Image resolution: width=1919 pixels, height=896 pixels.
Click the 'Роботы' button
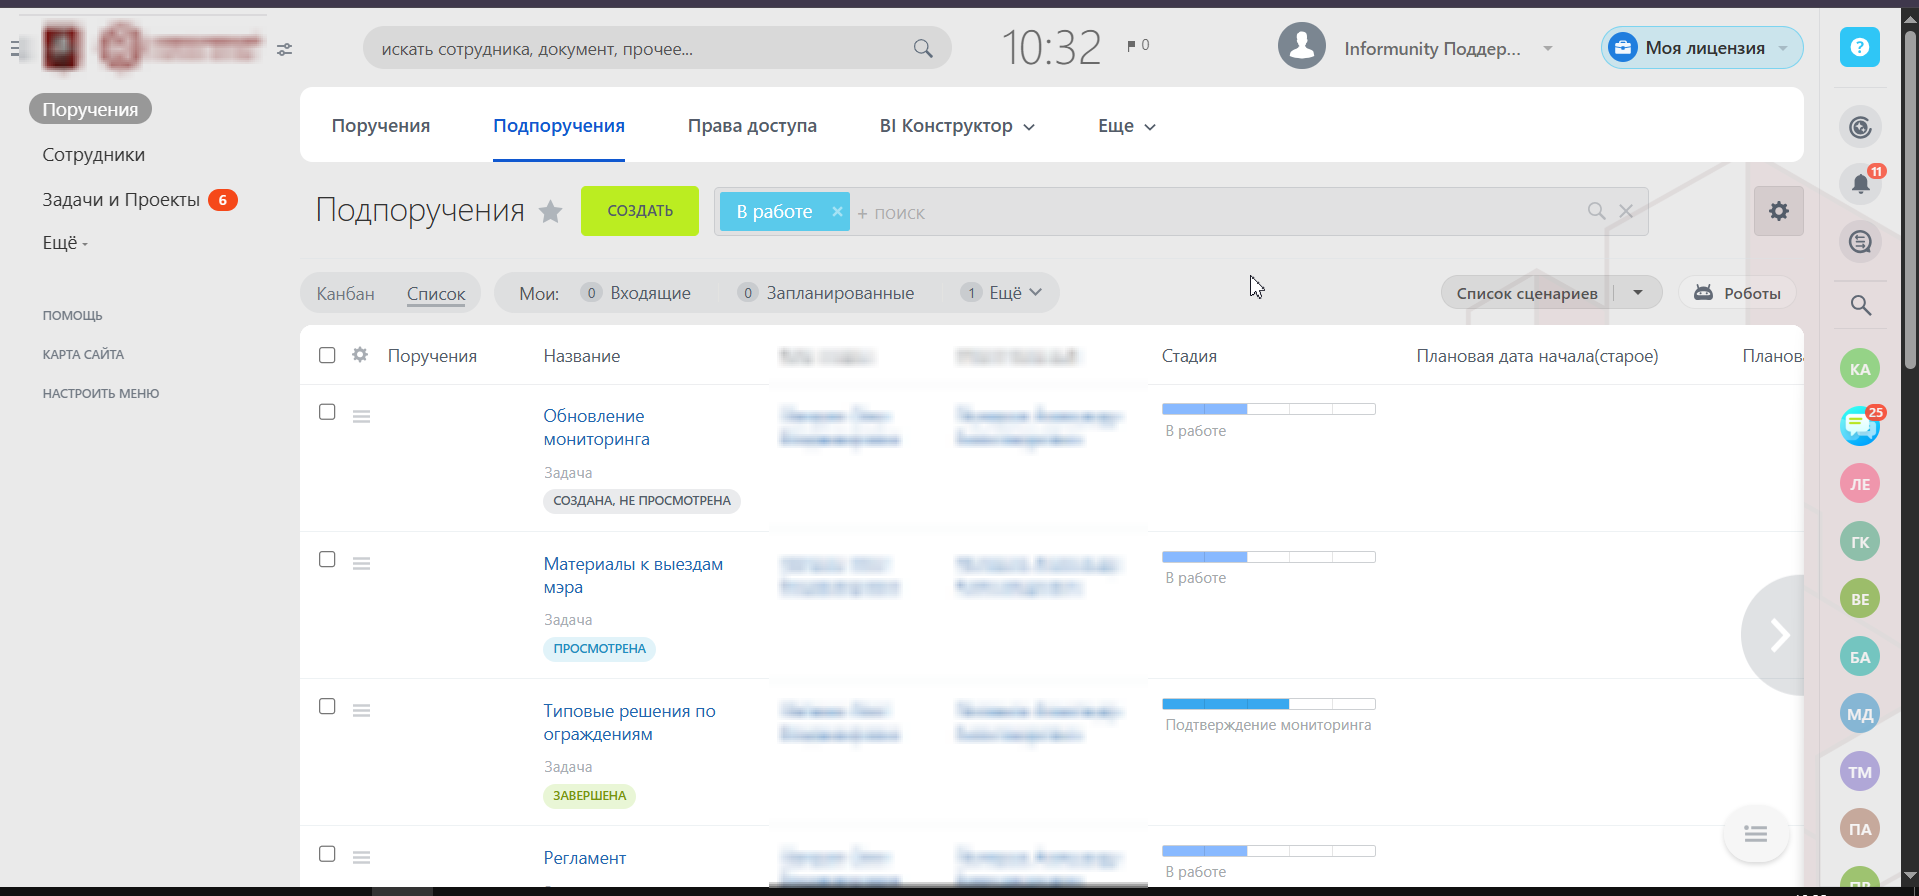click(x=1737, y=293)
